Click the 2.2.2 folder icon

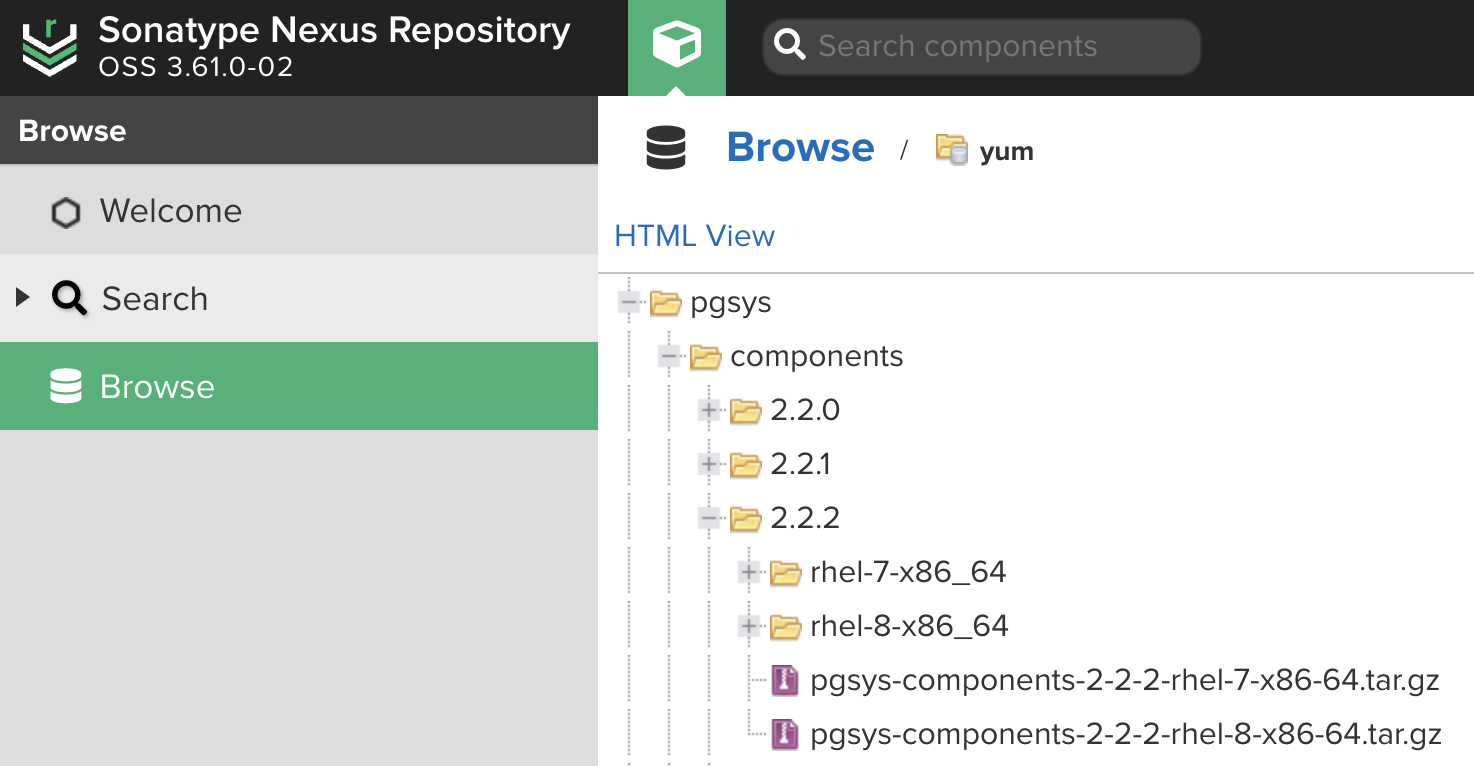[x=745, y=519]
